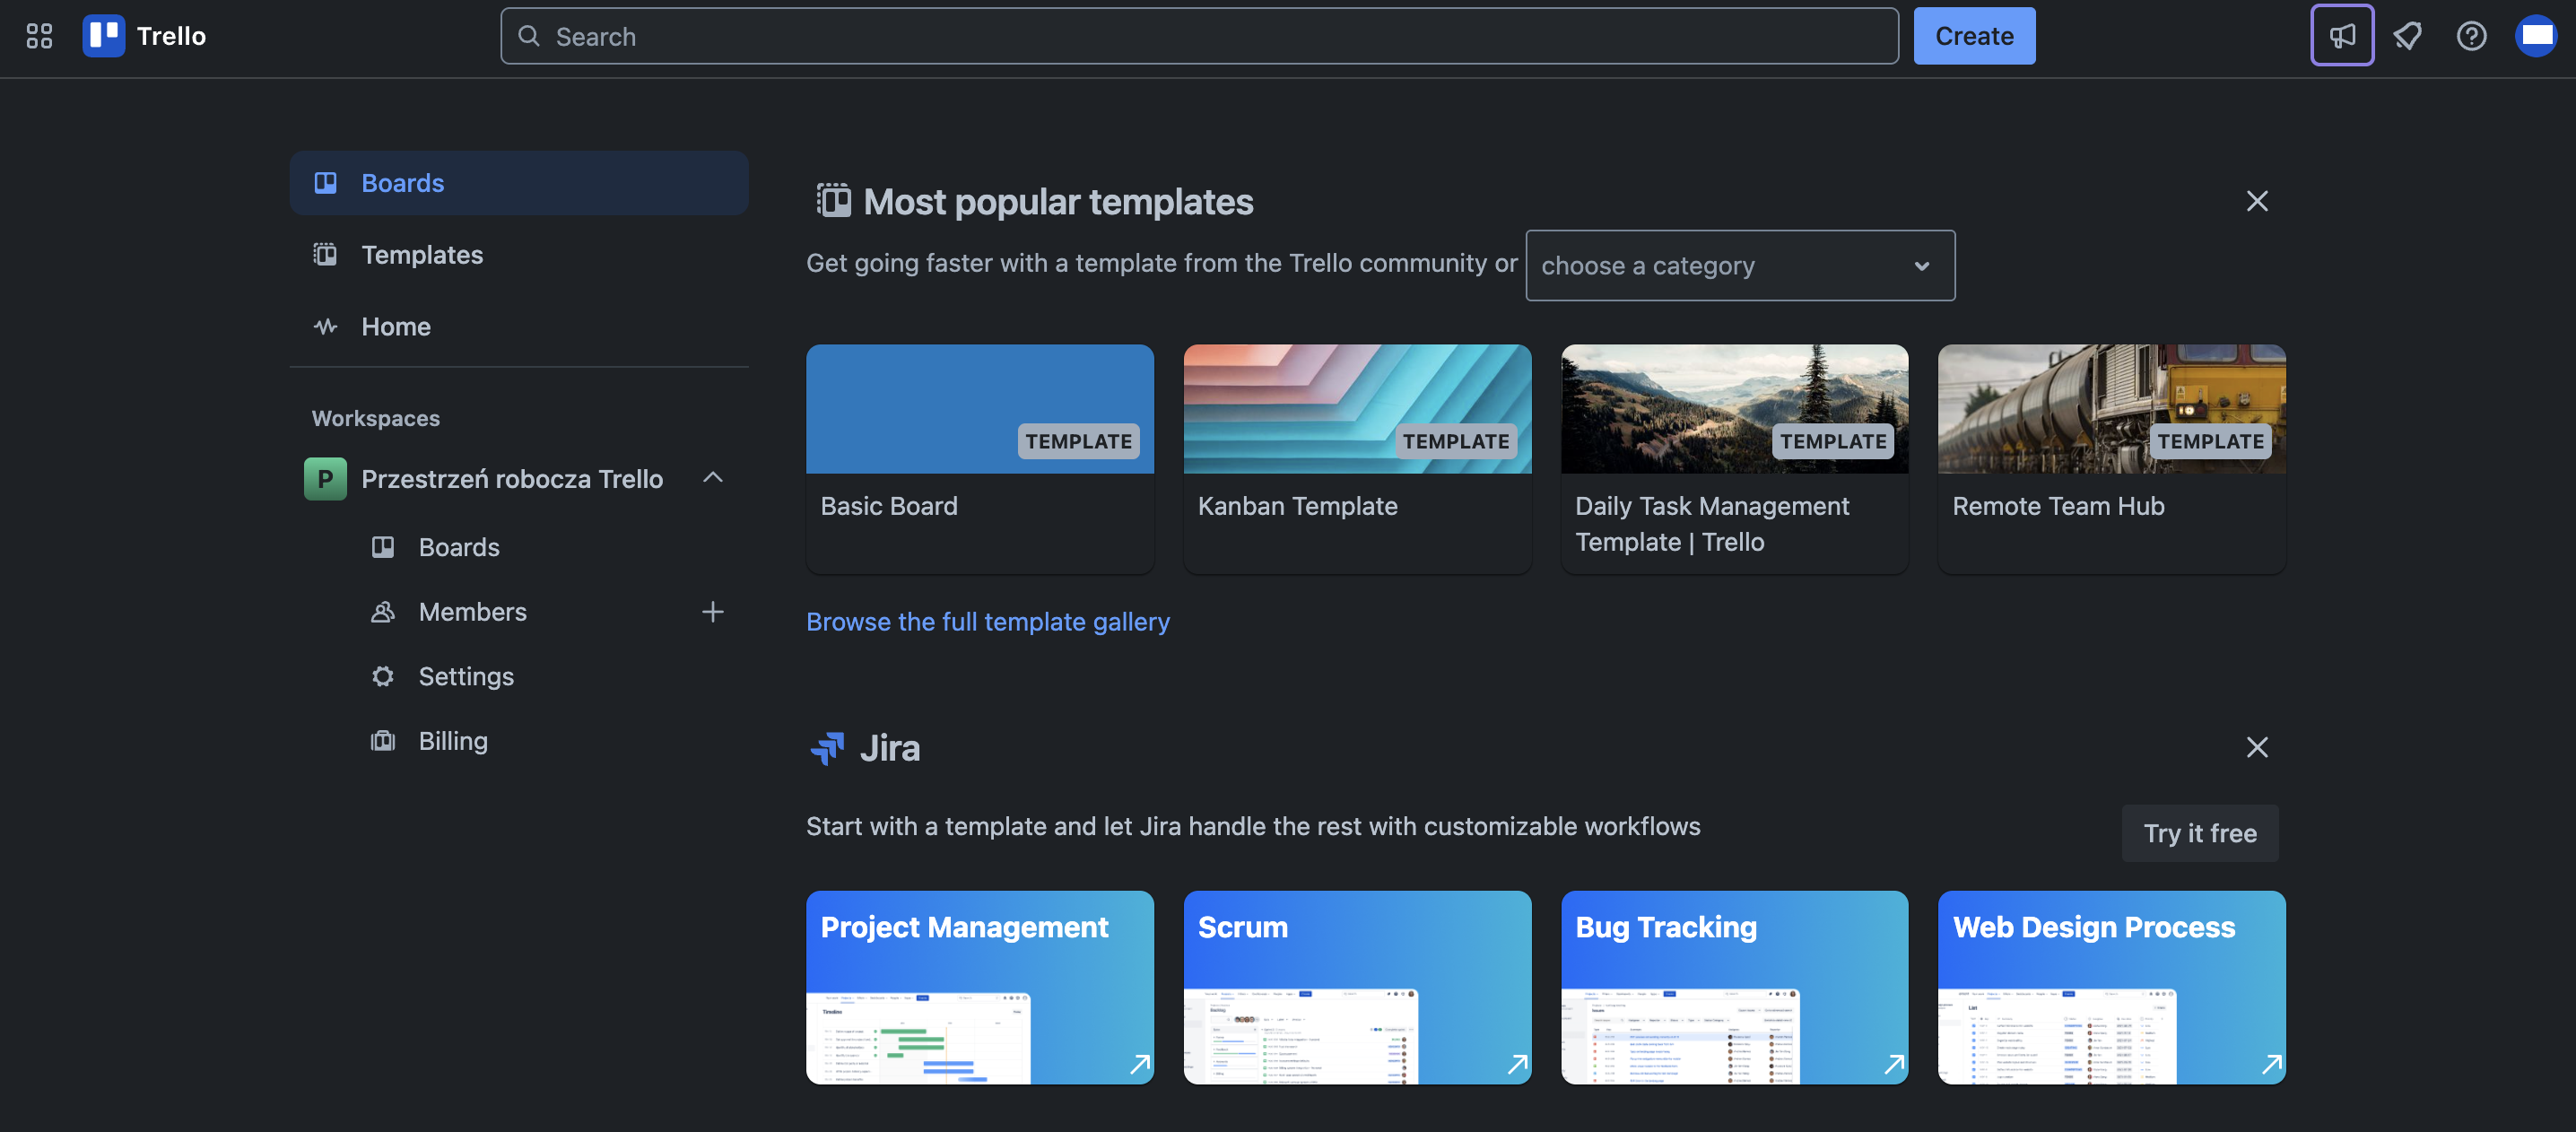The height and width of the screenshot is (1132, 2576).
Task: Open the Jira Bug Tracking template
Action: tap(1734, 987)
